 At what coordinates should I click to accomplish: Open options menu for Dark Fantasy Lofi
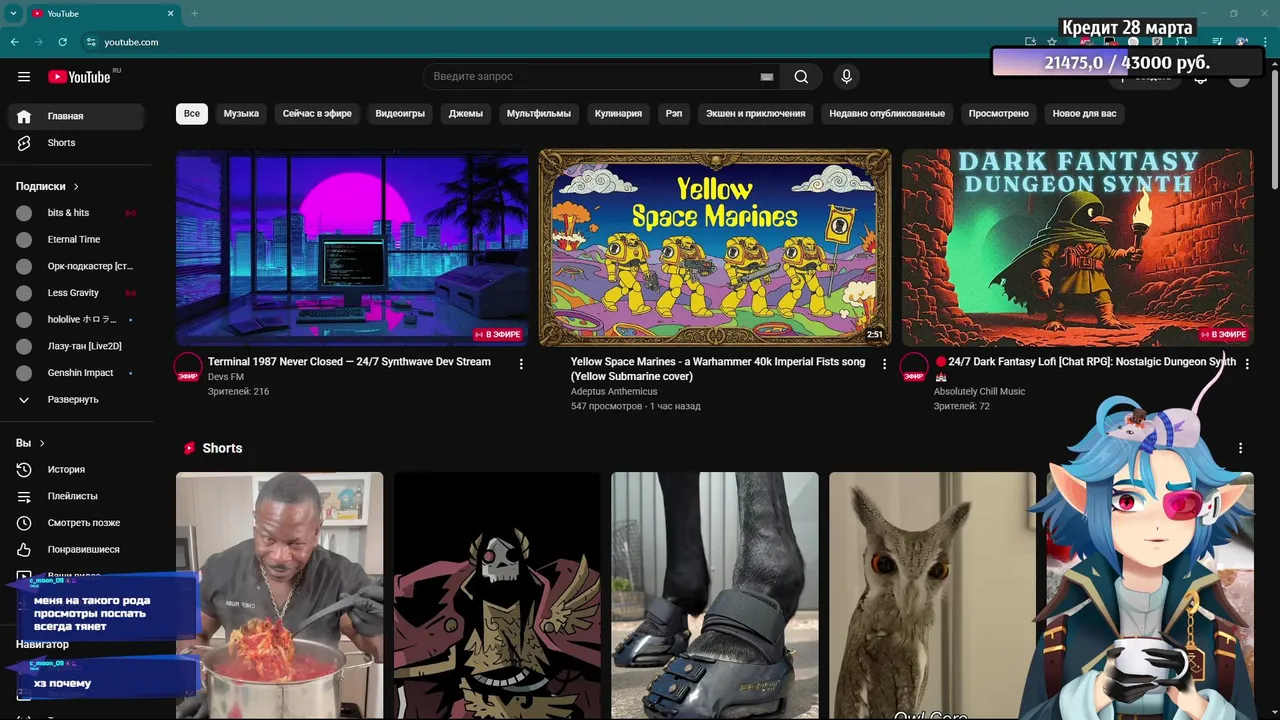pos(1247,364)
